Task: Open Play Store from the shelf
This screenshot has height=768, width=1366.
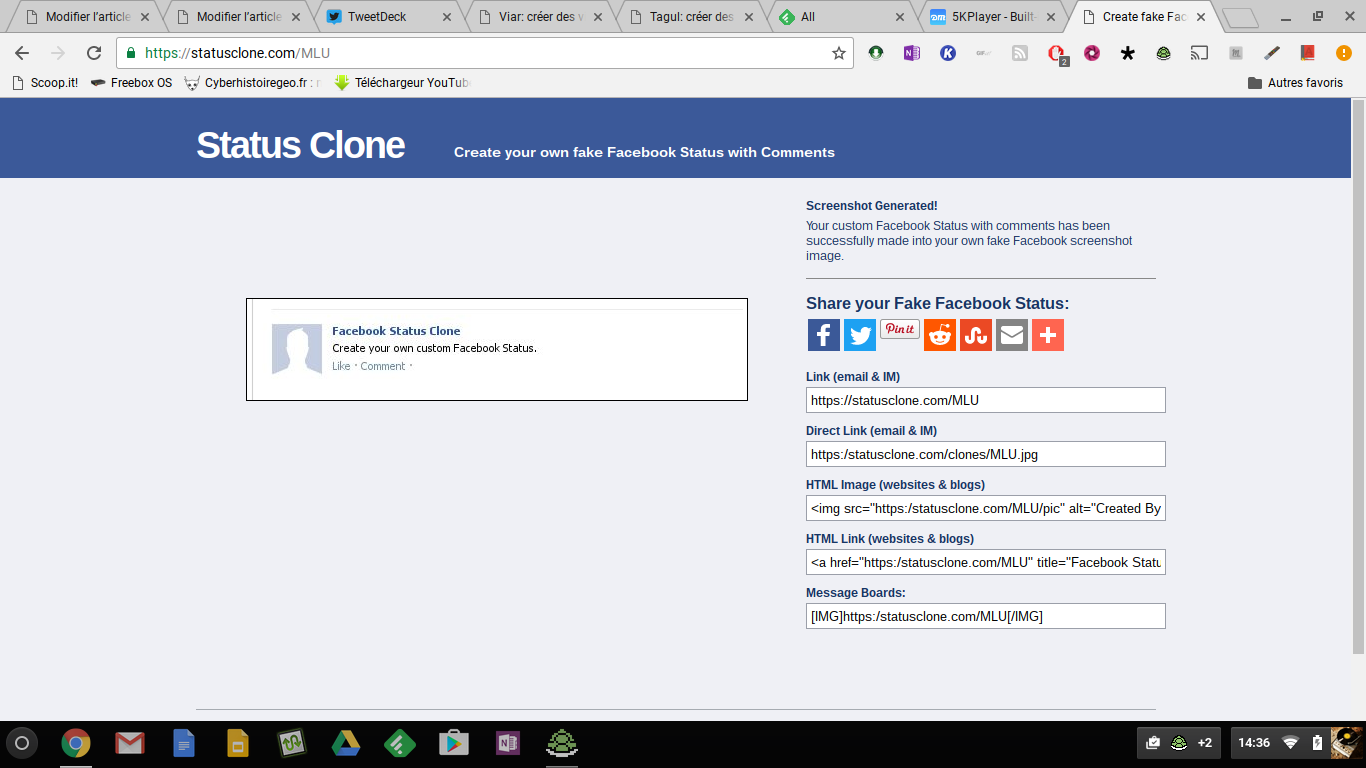Action: 454,743
